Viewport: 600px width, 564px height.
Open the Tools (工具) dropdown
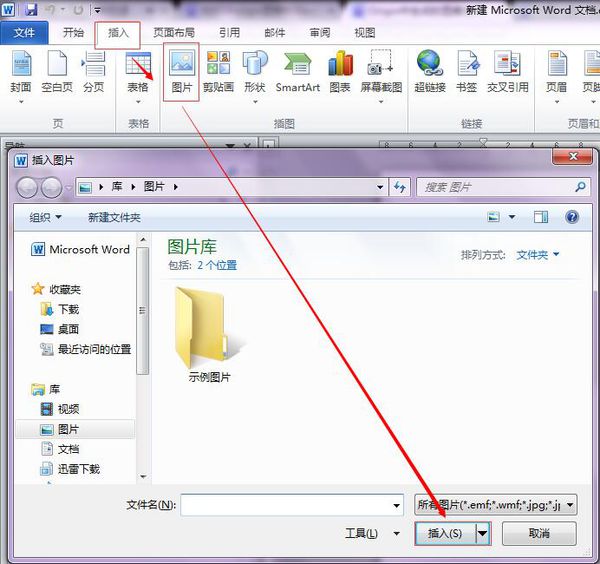(396, 533)
